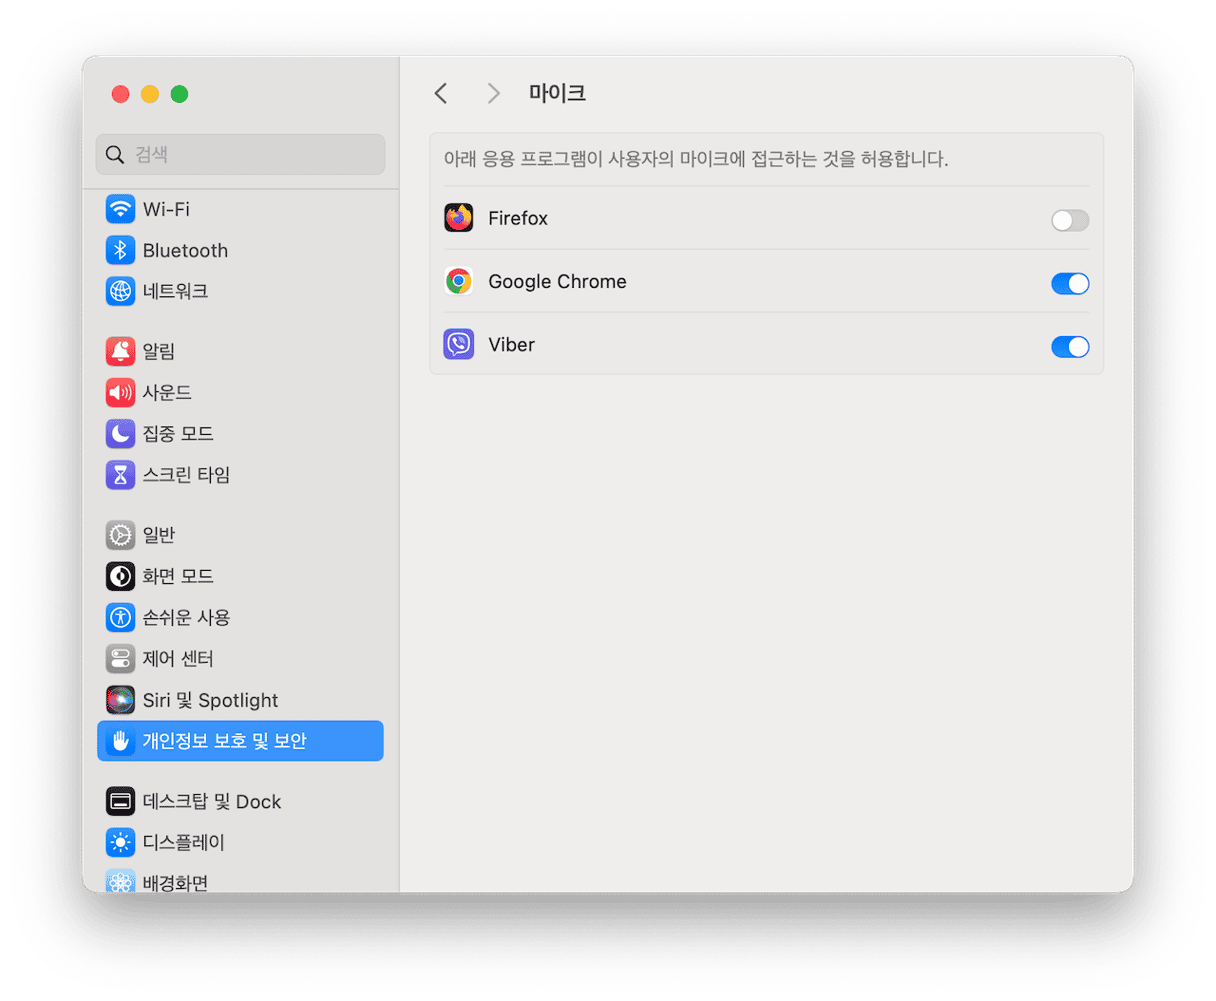
Task: Enable microphone access for Firefox
Action: pos(1069,220)
